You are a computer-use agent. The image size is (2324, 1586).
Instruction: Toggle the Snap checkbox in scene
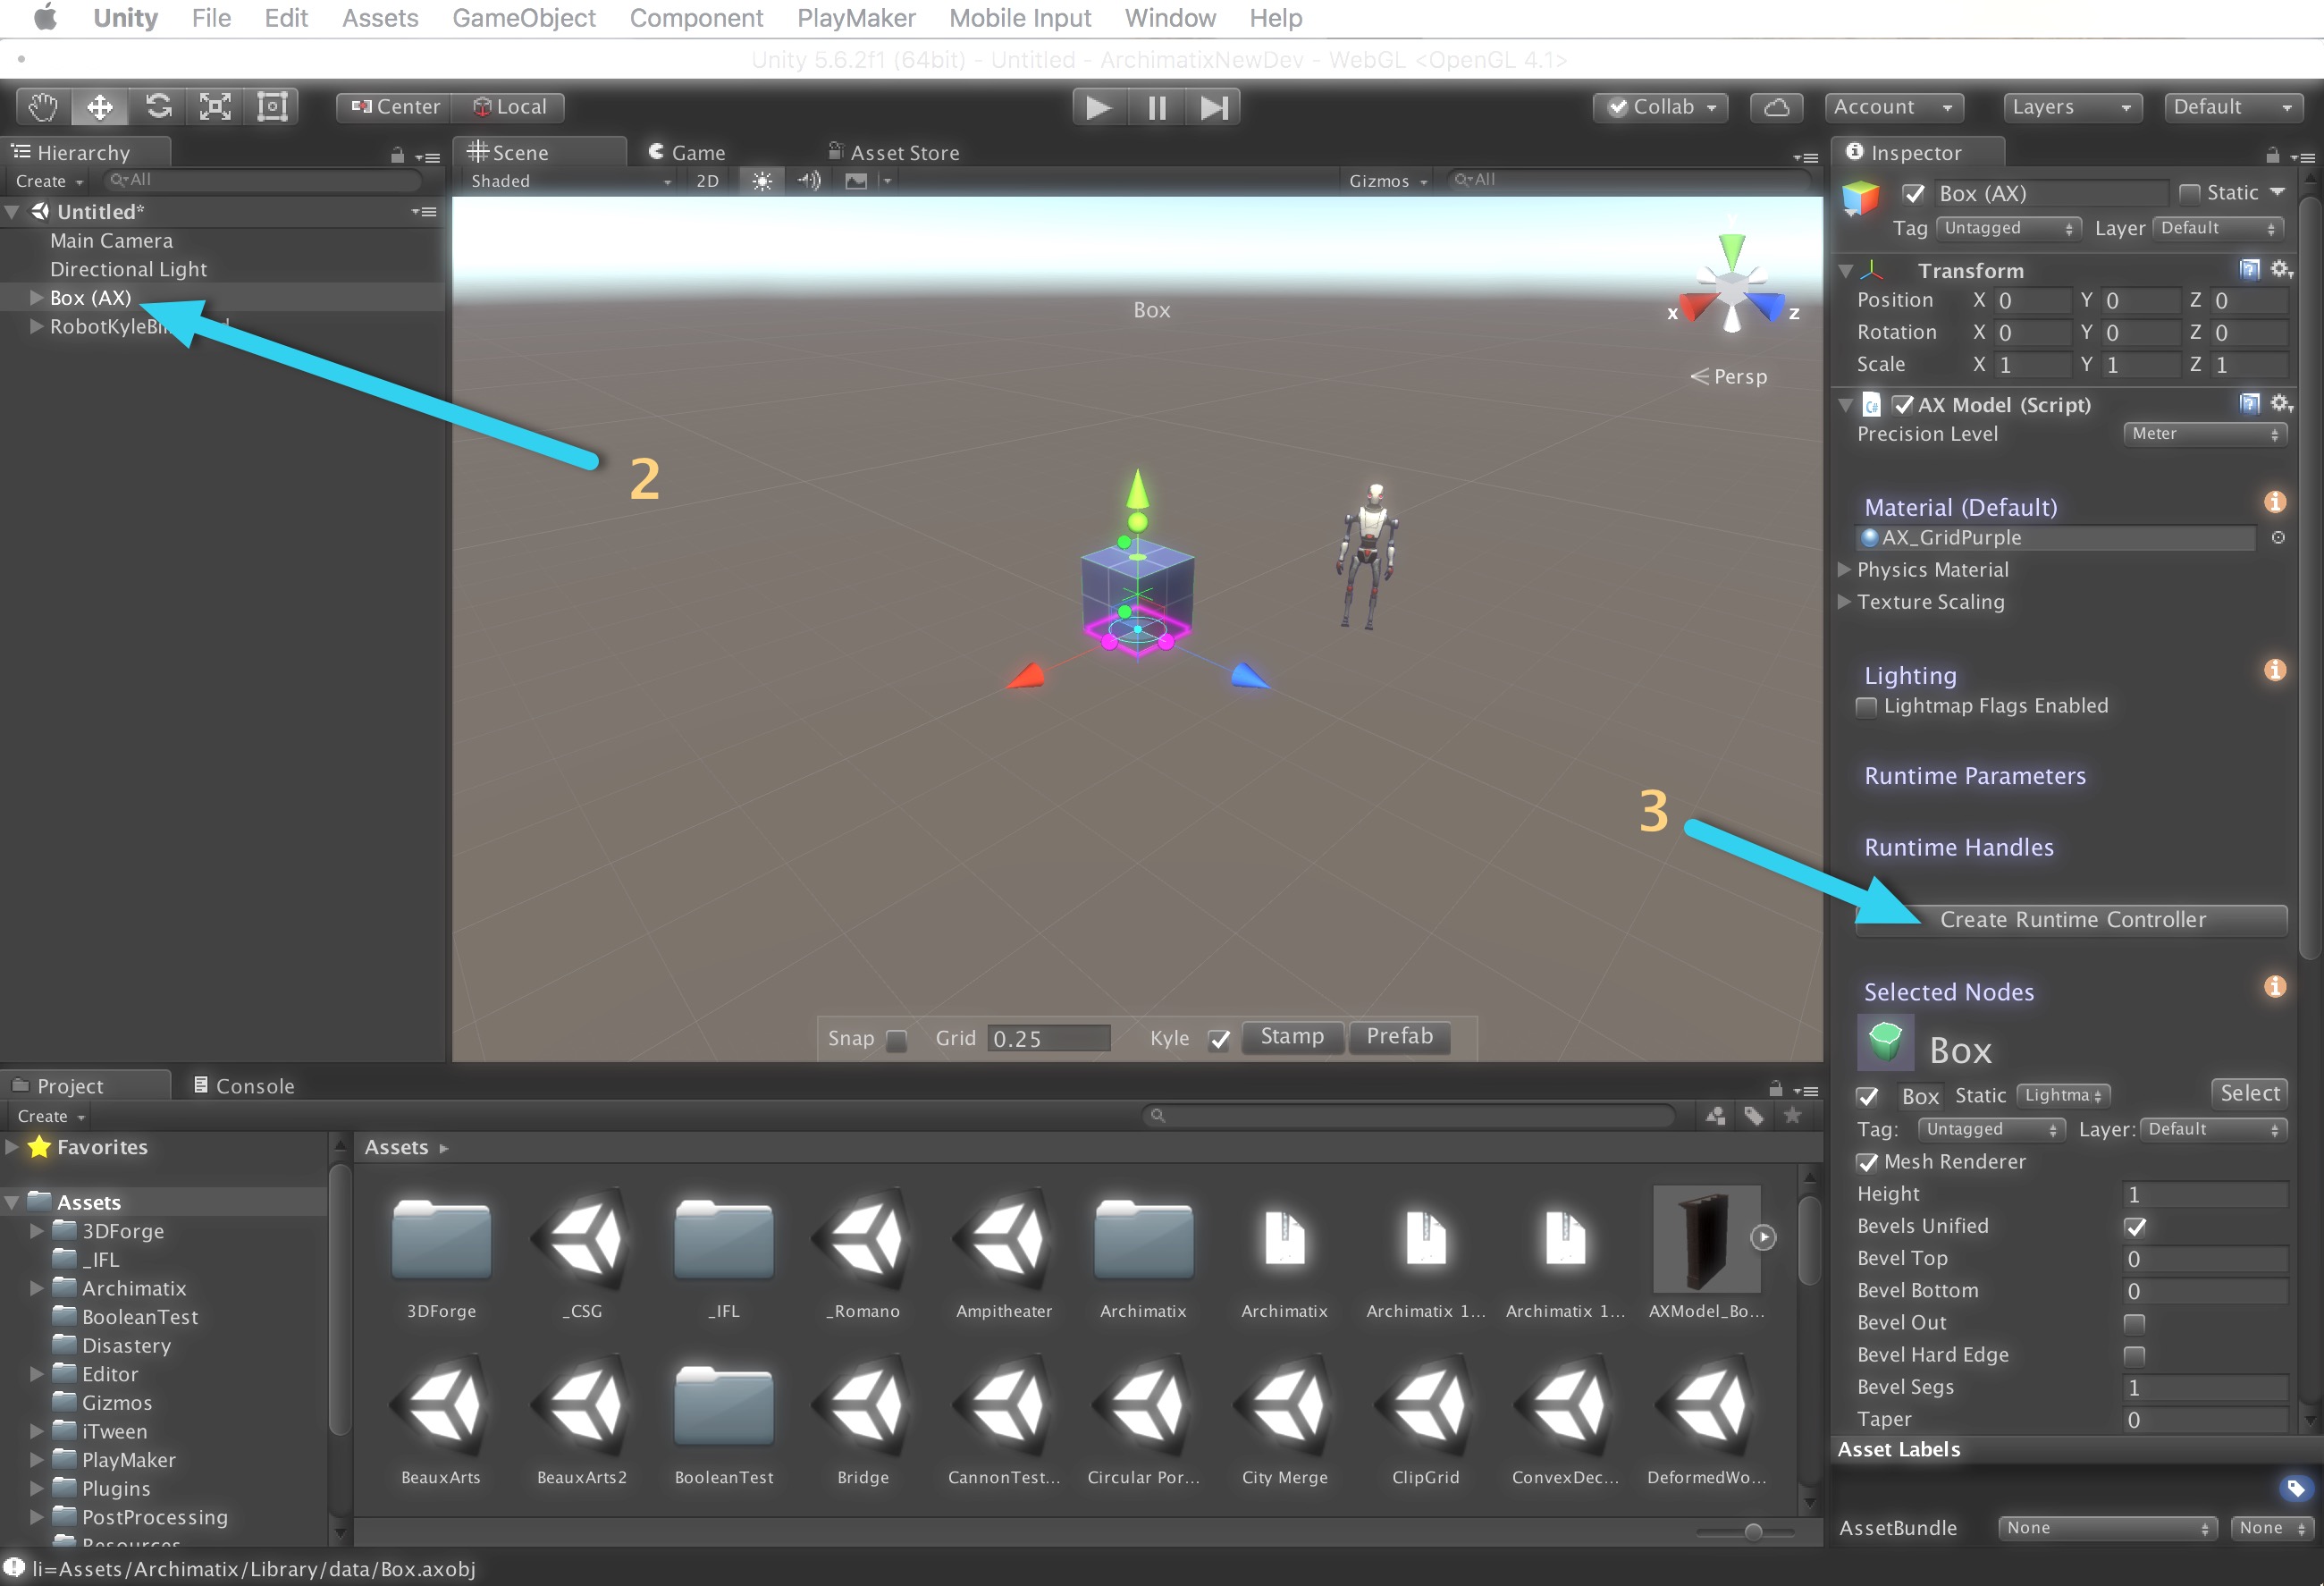tap(897, 1040)
